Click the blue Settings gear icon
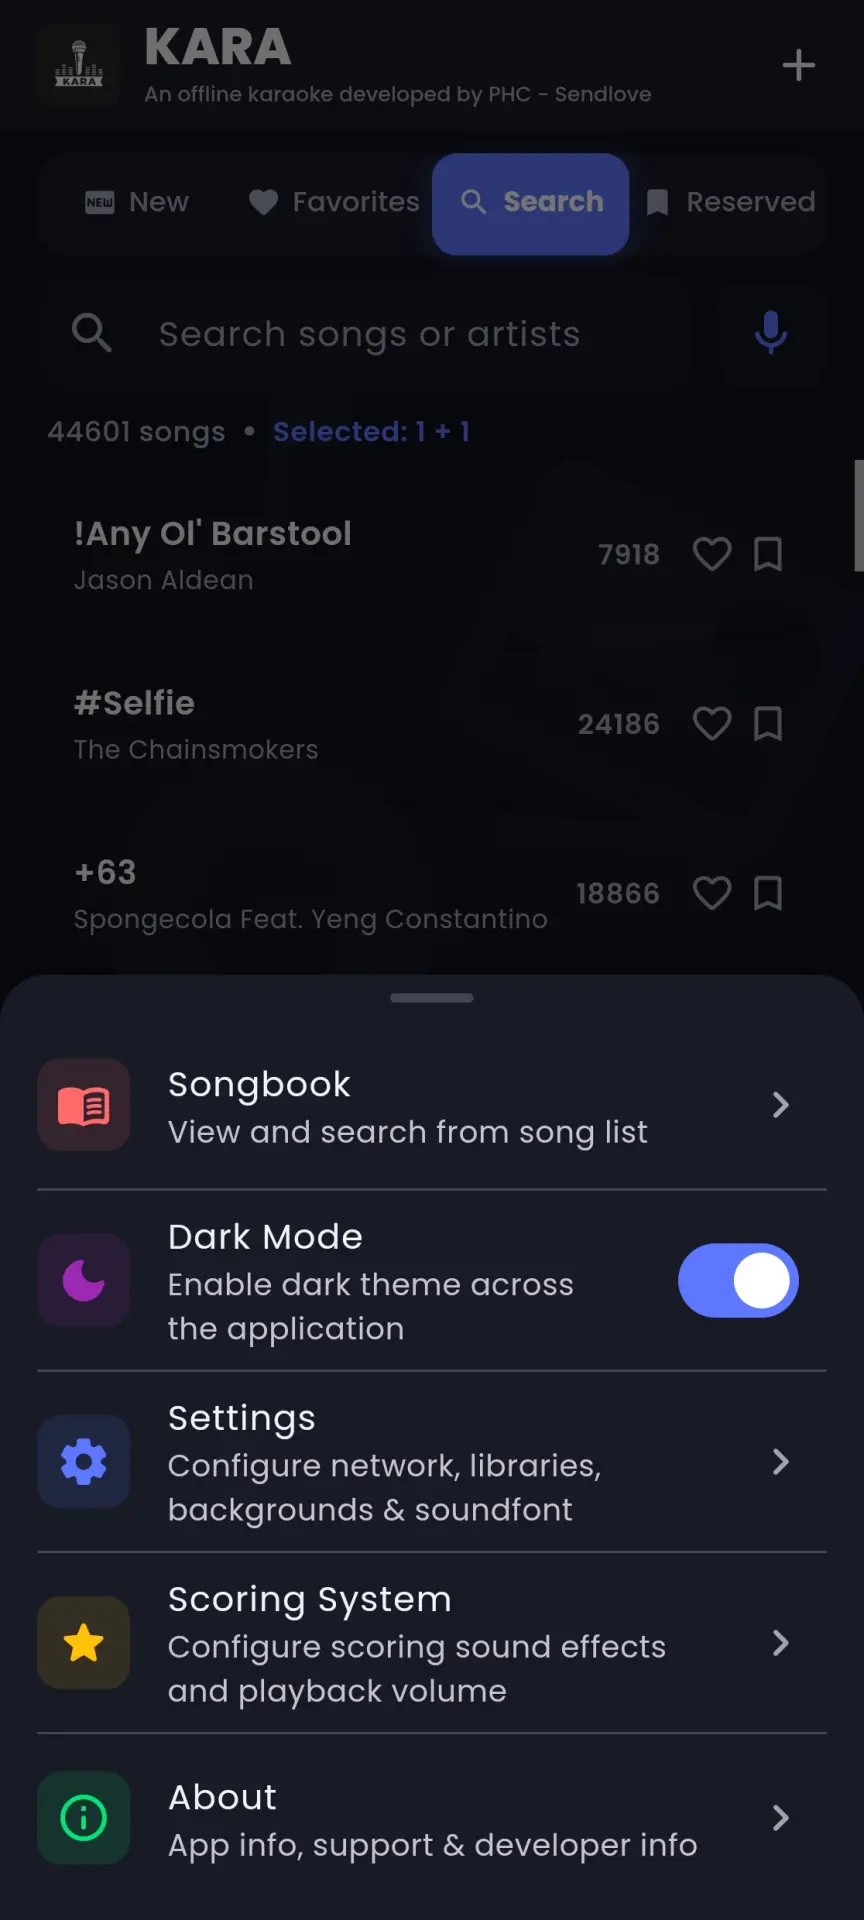Image resolution: width=864 pixels, height=1920 pixels. 84,1462
